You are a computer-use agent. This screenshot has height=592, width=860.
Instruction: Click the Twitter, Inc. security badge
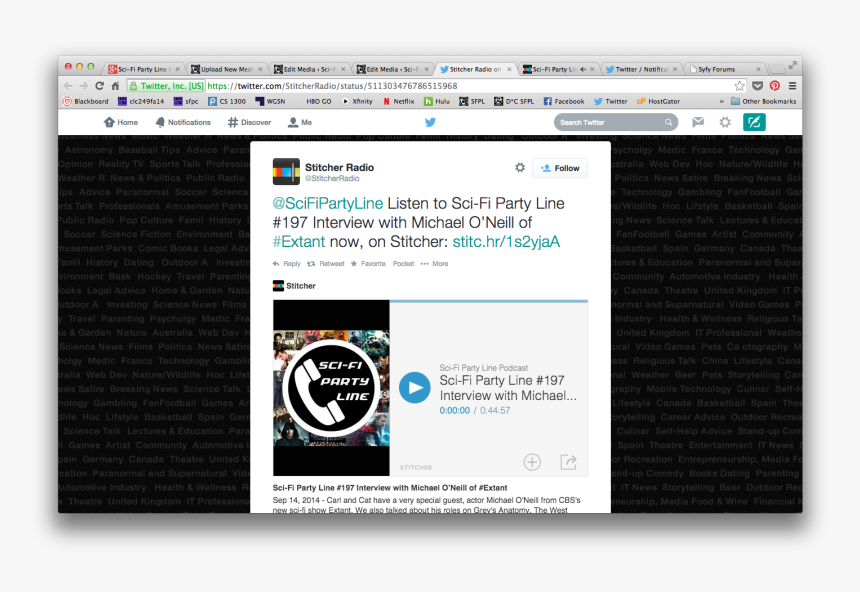point(166,86)
